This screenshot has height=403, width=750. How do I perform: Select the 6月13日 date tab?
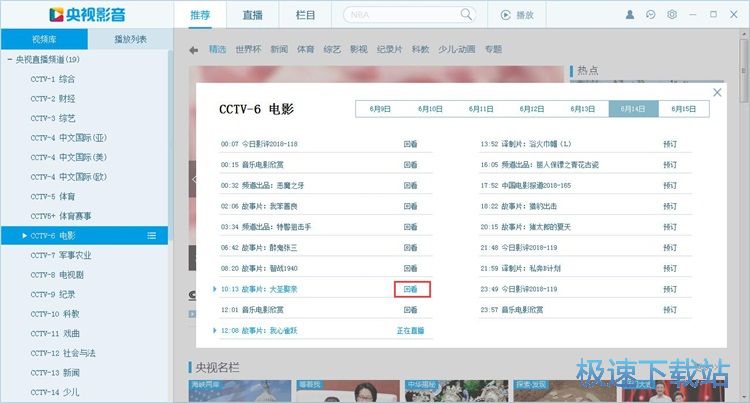point(583,109)
